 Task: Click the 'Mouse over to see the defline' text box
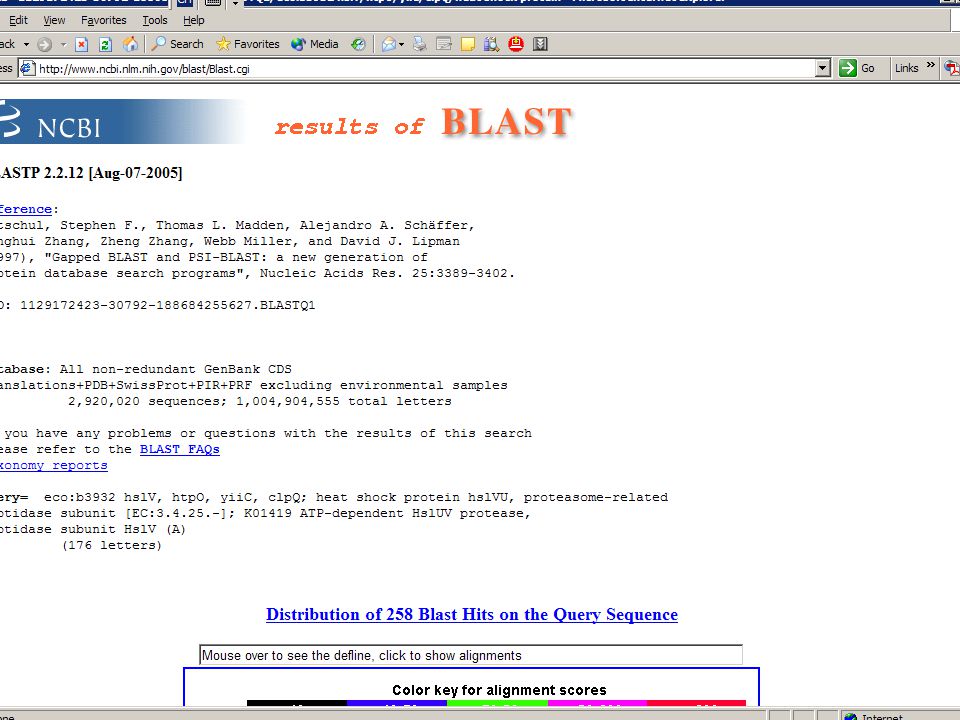point(471,655)
